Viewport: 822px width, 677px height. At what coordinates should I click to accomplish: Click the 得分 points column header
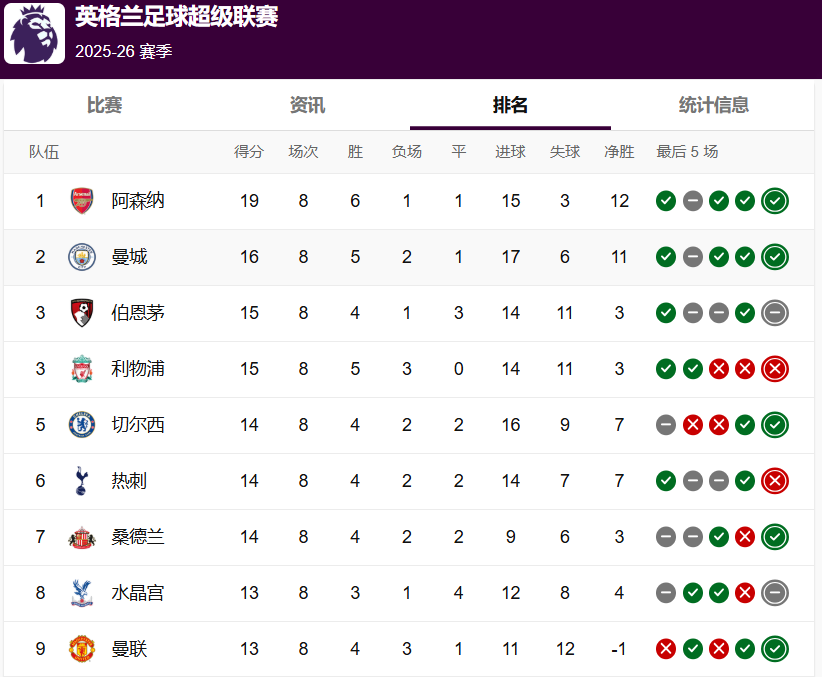click(x=249, y=152)
